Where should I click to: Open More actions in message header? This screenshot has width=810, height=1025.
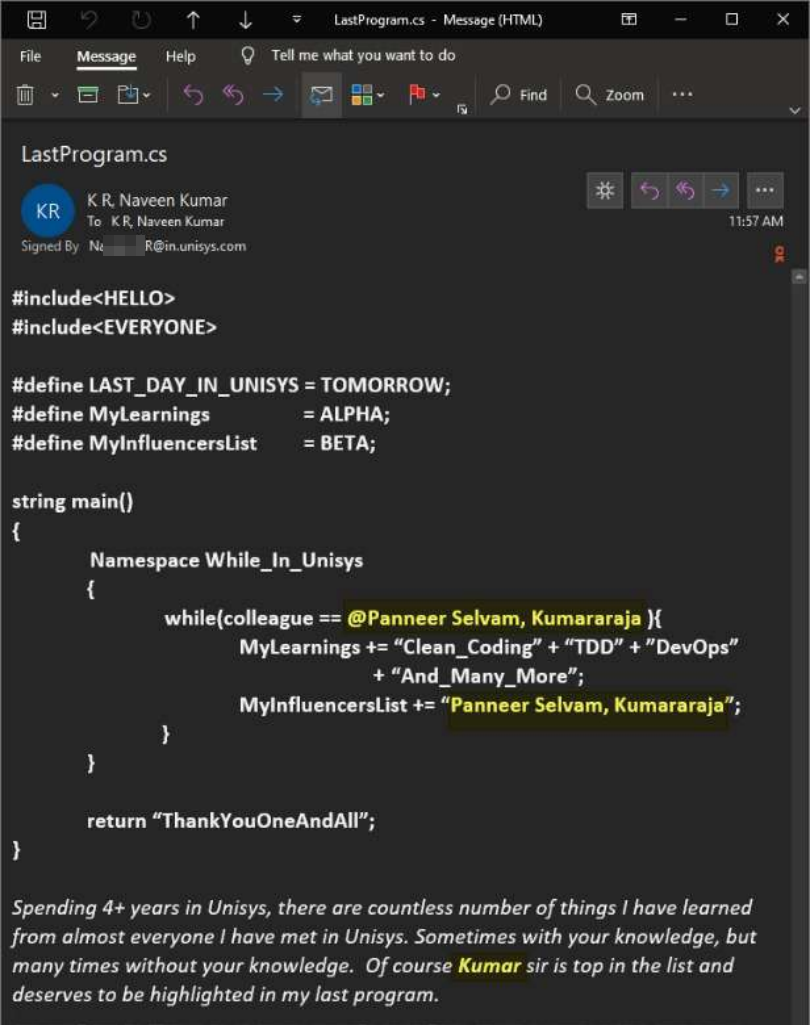coord(765,190)
